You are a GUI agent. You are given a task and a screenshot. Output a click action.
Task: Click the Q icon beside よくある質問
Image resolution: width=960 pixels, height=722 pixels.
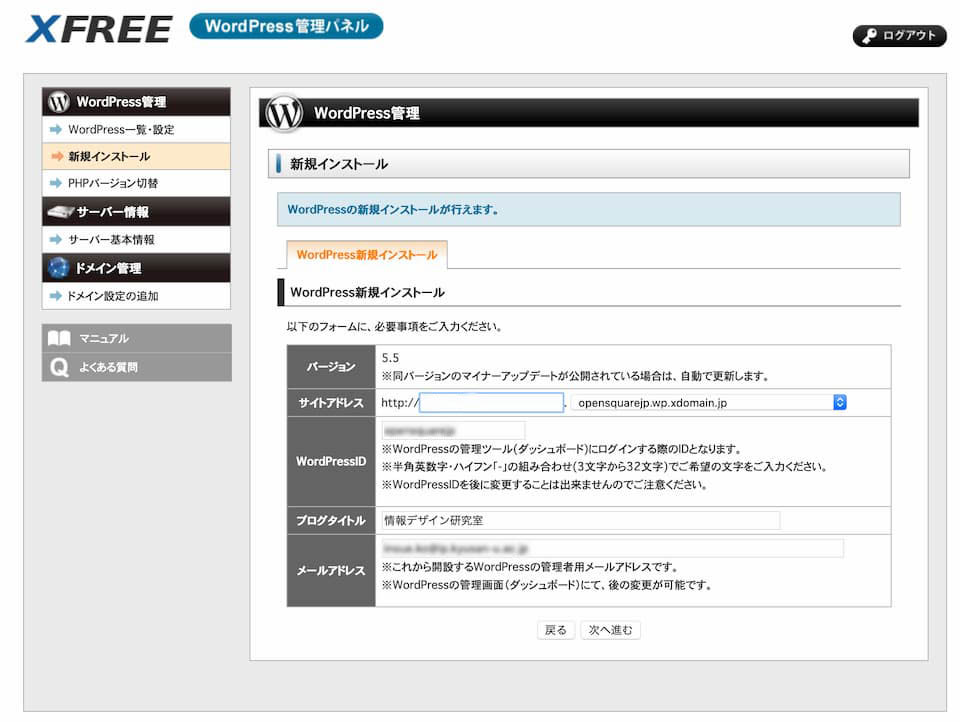point(60,367)
